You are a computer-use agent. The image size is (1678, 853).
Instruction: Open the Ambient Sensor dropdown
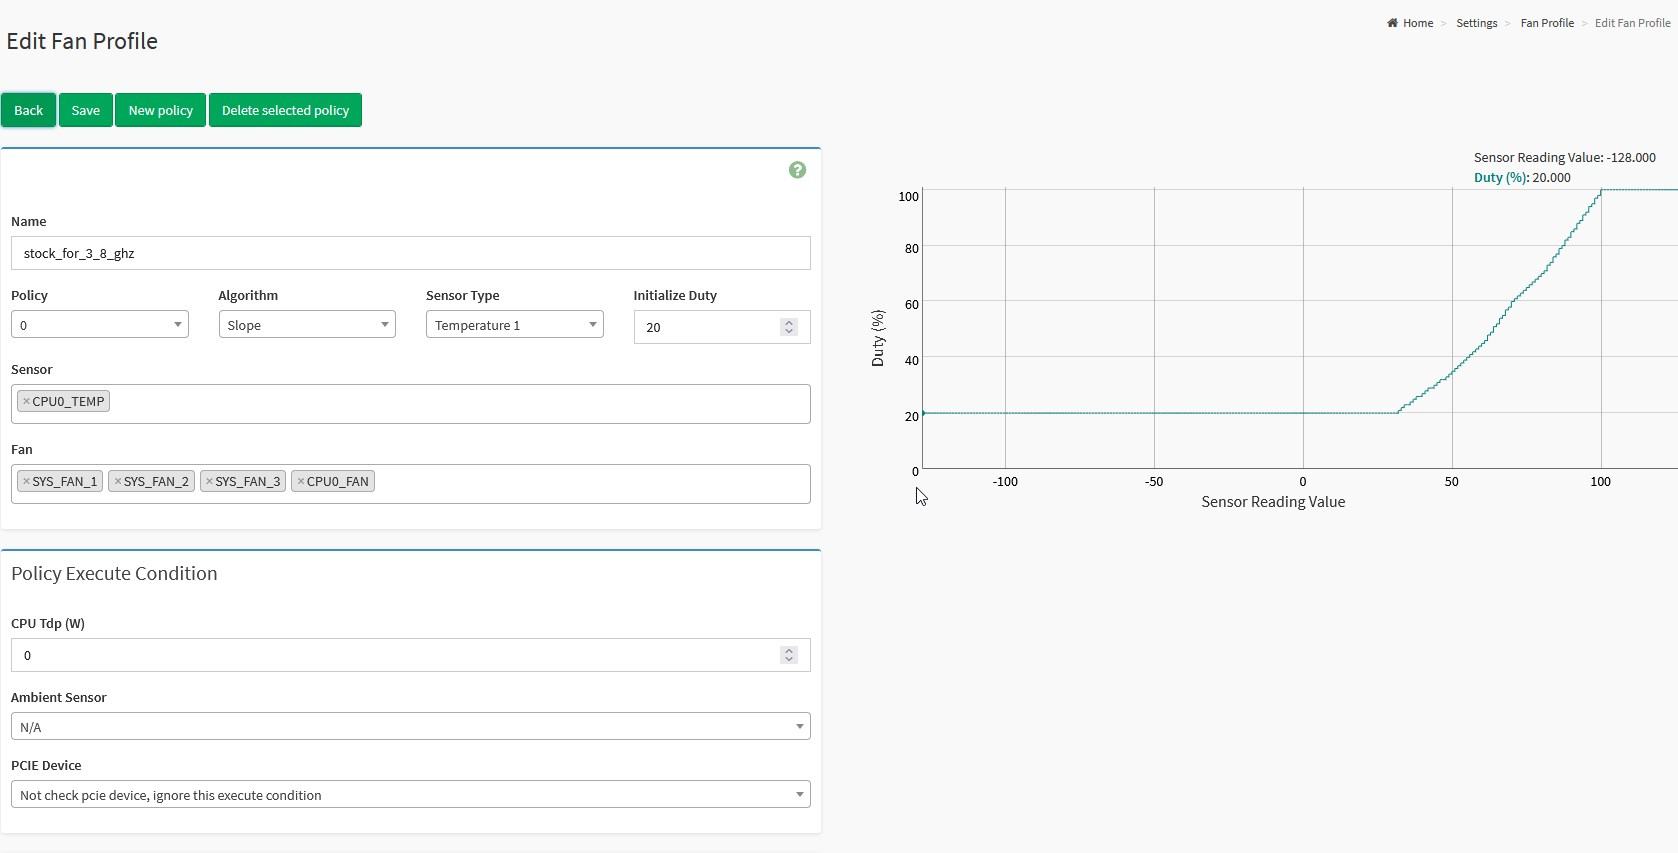point(411,726)
